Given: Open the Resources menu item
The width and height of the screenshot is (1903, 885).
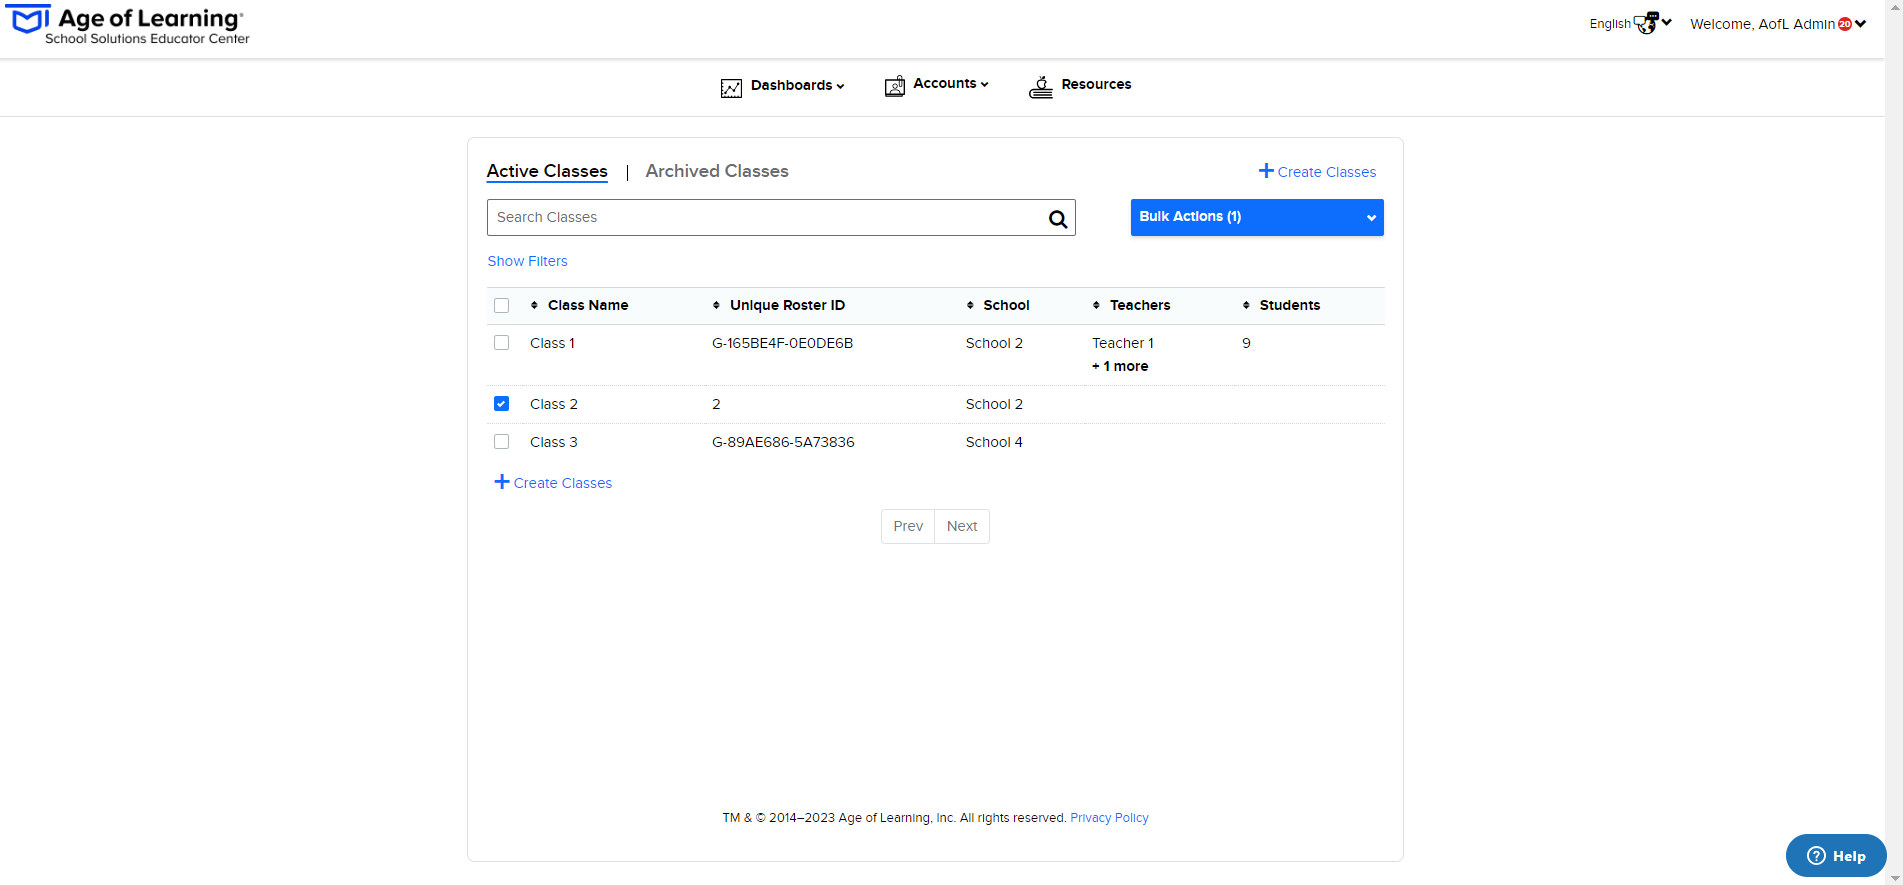Looking at the screenshot, I should [1080, 86].
